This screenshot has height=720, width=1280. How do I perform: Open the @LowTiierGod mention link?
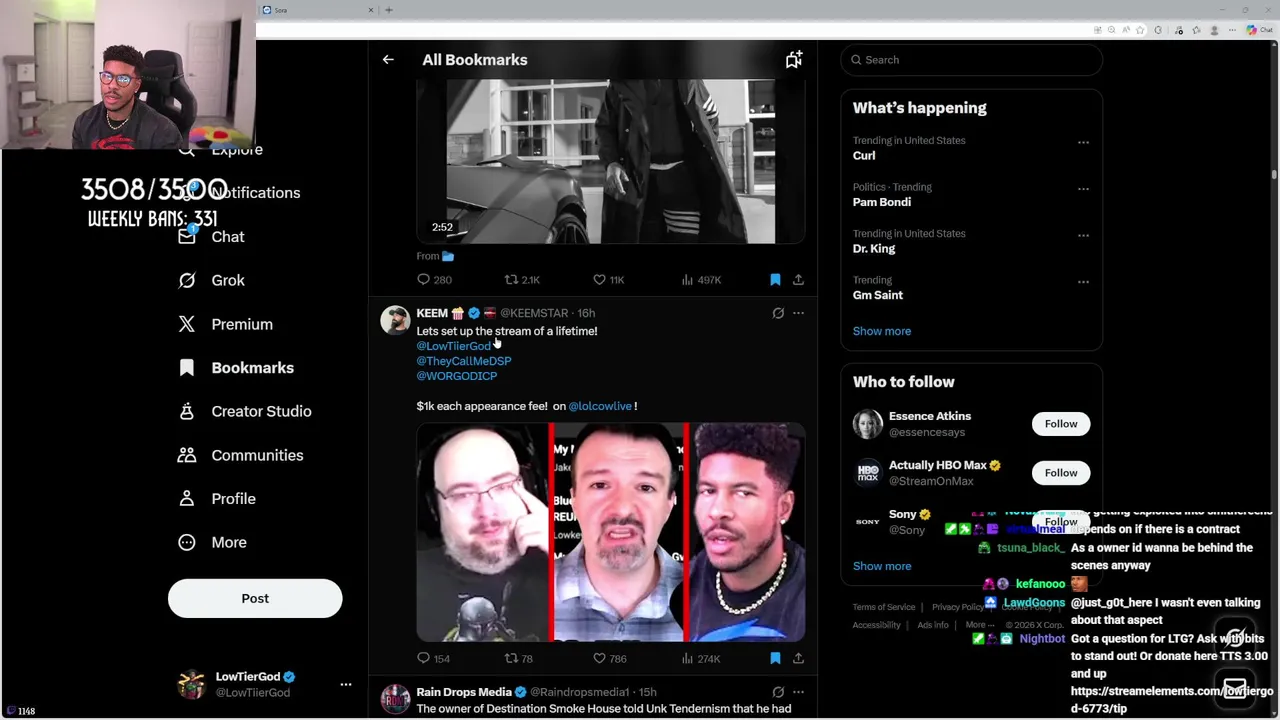(453, 346)
